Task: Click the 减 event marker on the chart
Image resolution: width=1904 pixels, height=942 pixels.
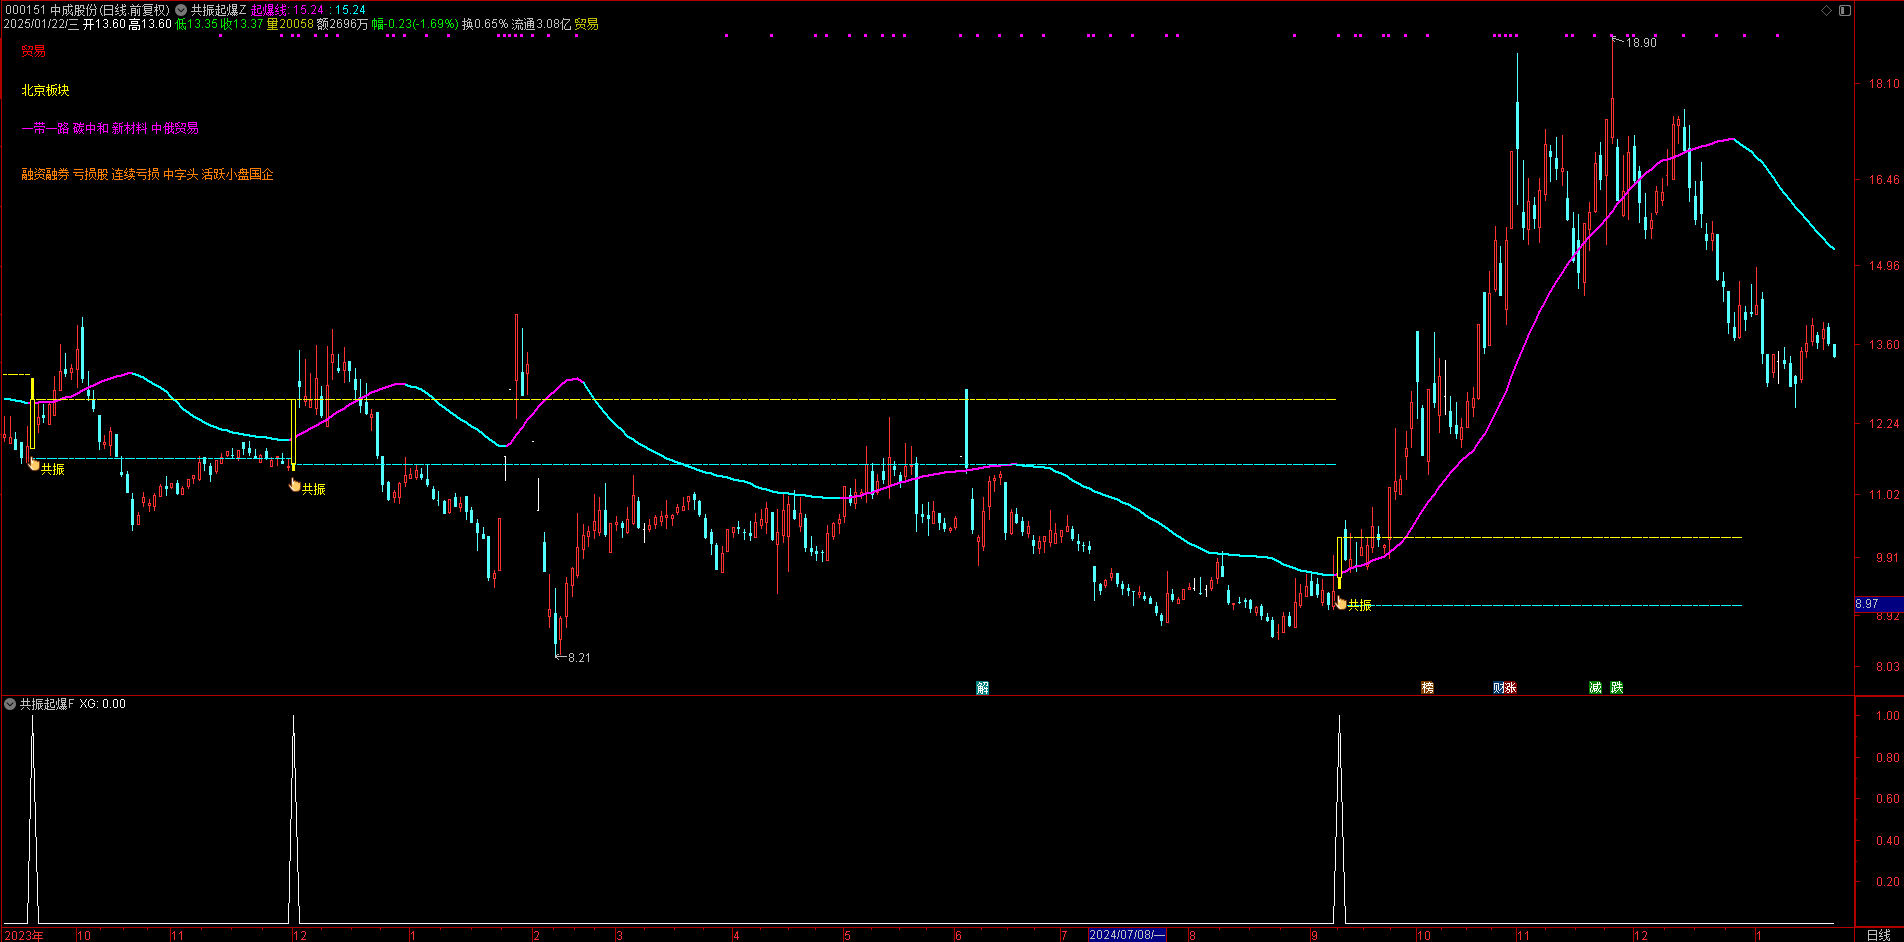Action: click(1595, 688)
